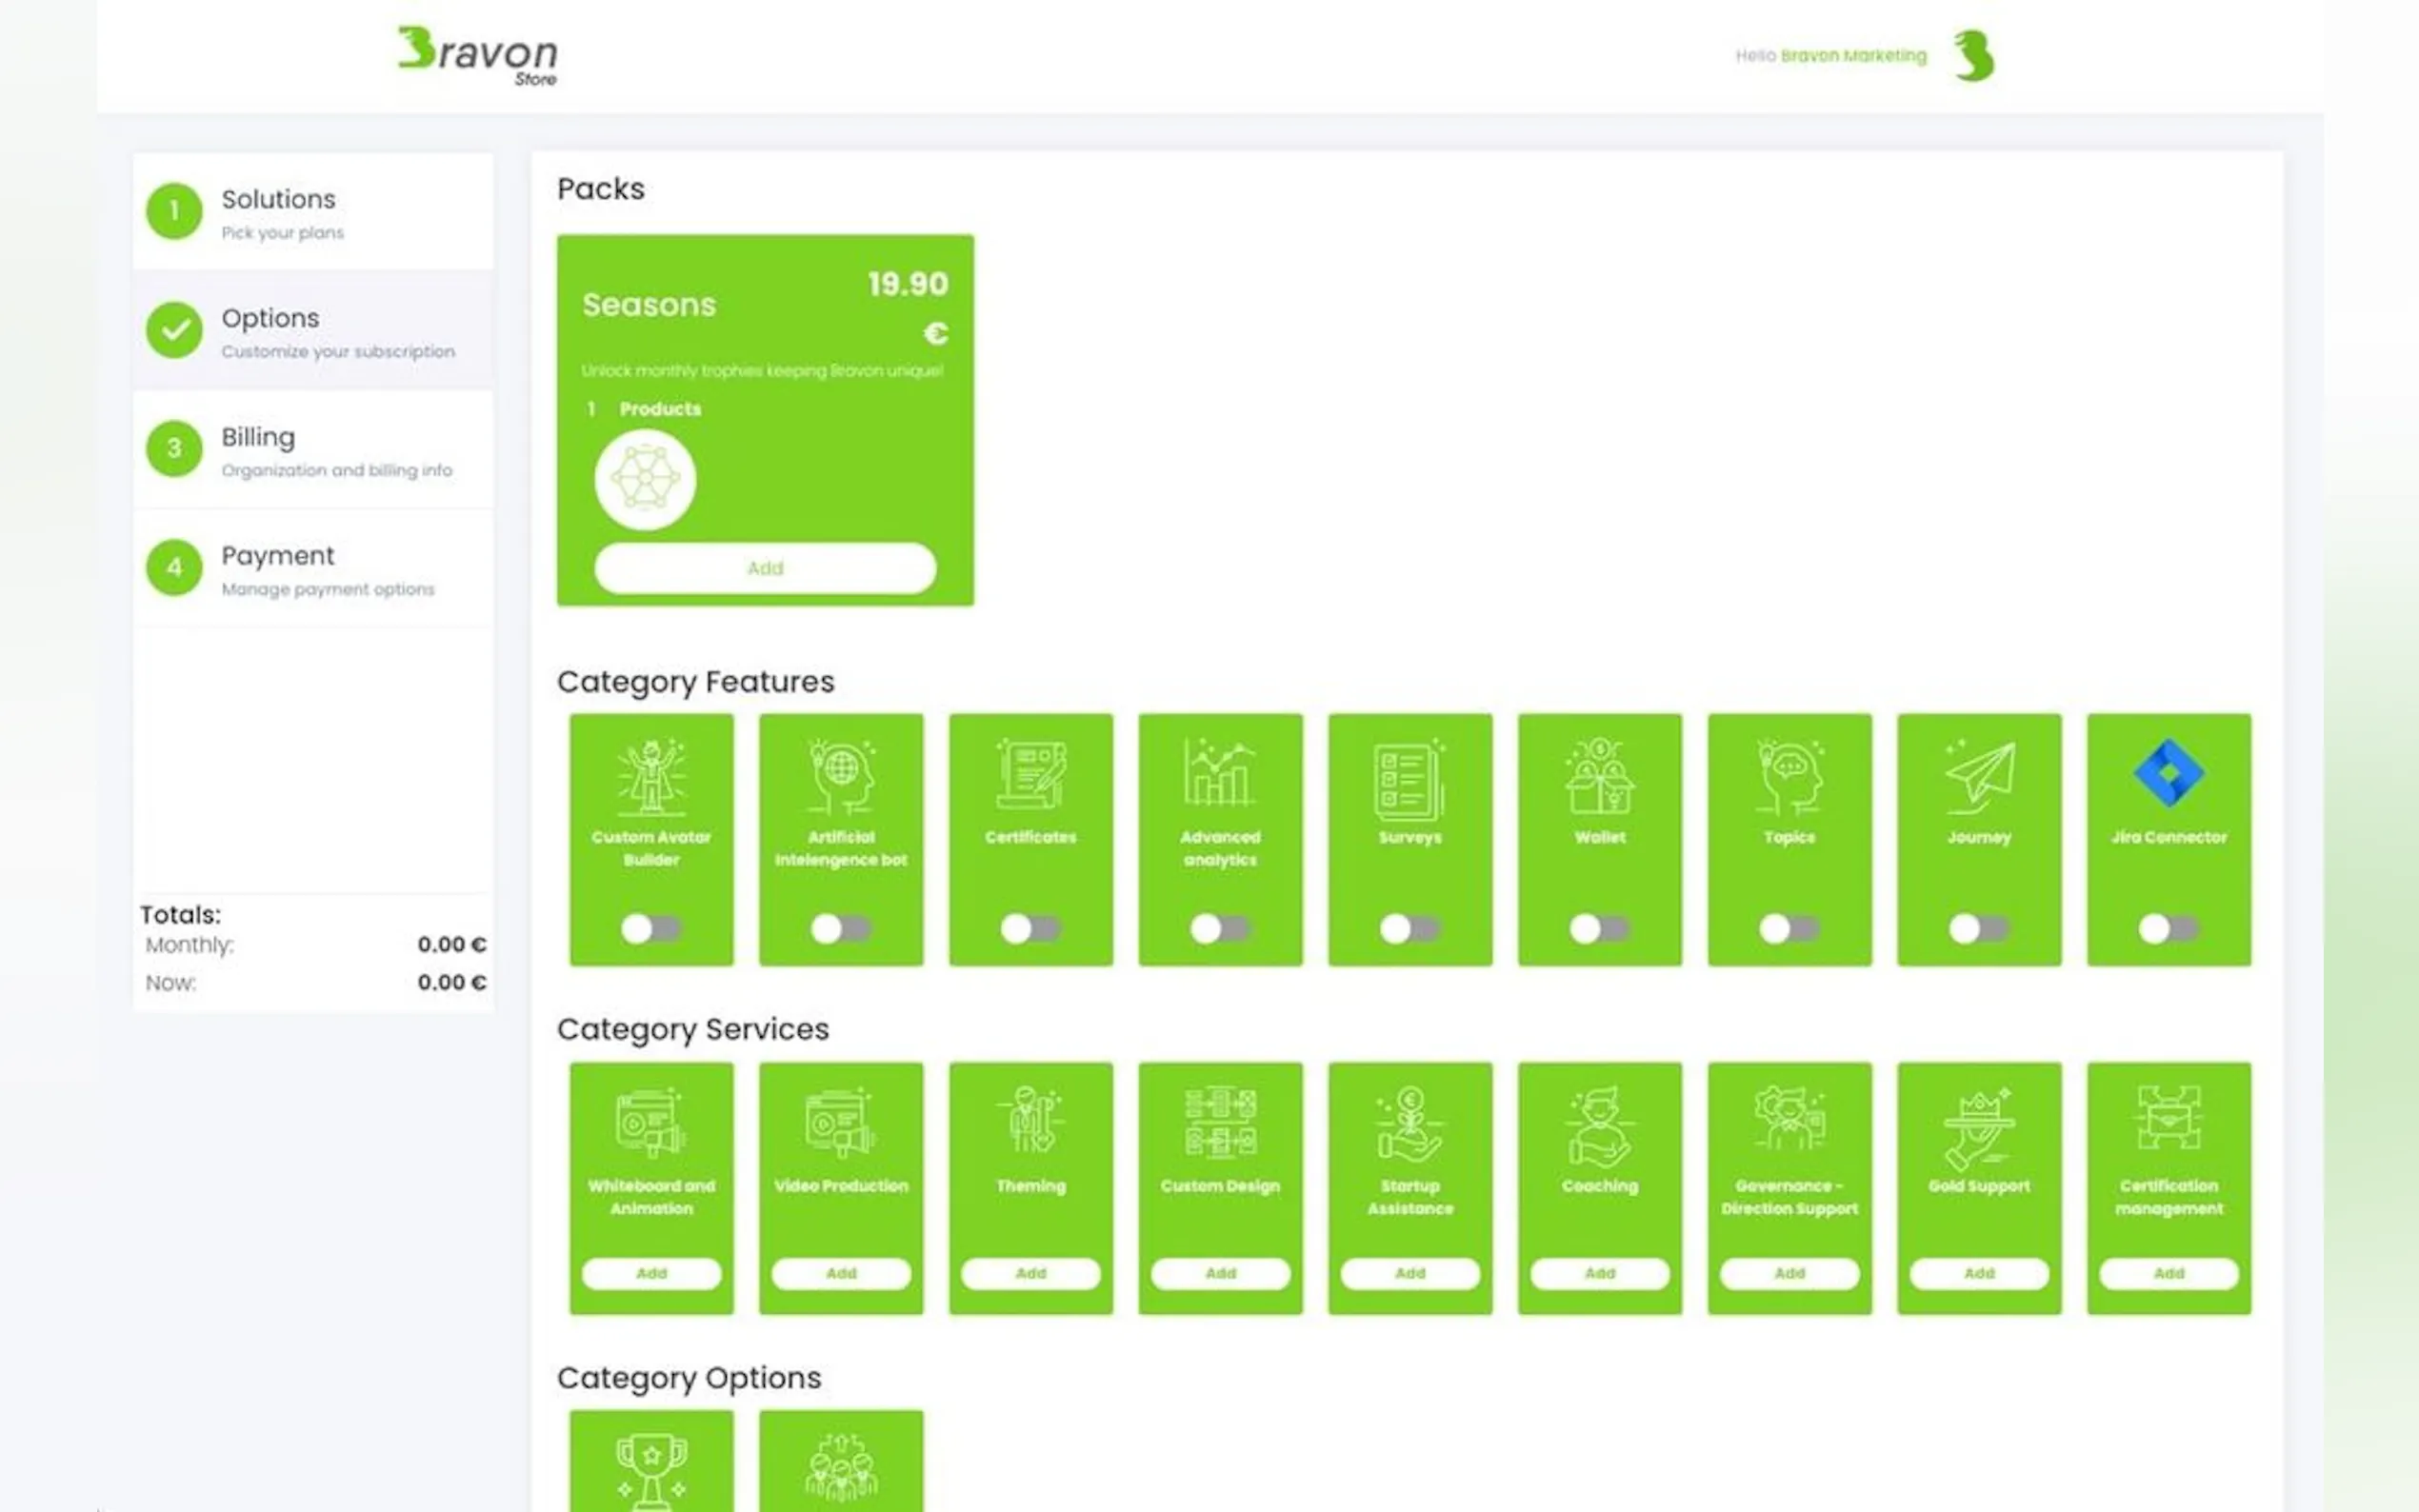Click the Seasons pack product network icon

(645, 479)
